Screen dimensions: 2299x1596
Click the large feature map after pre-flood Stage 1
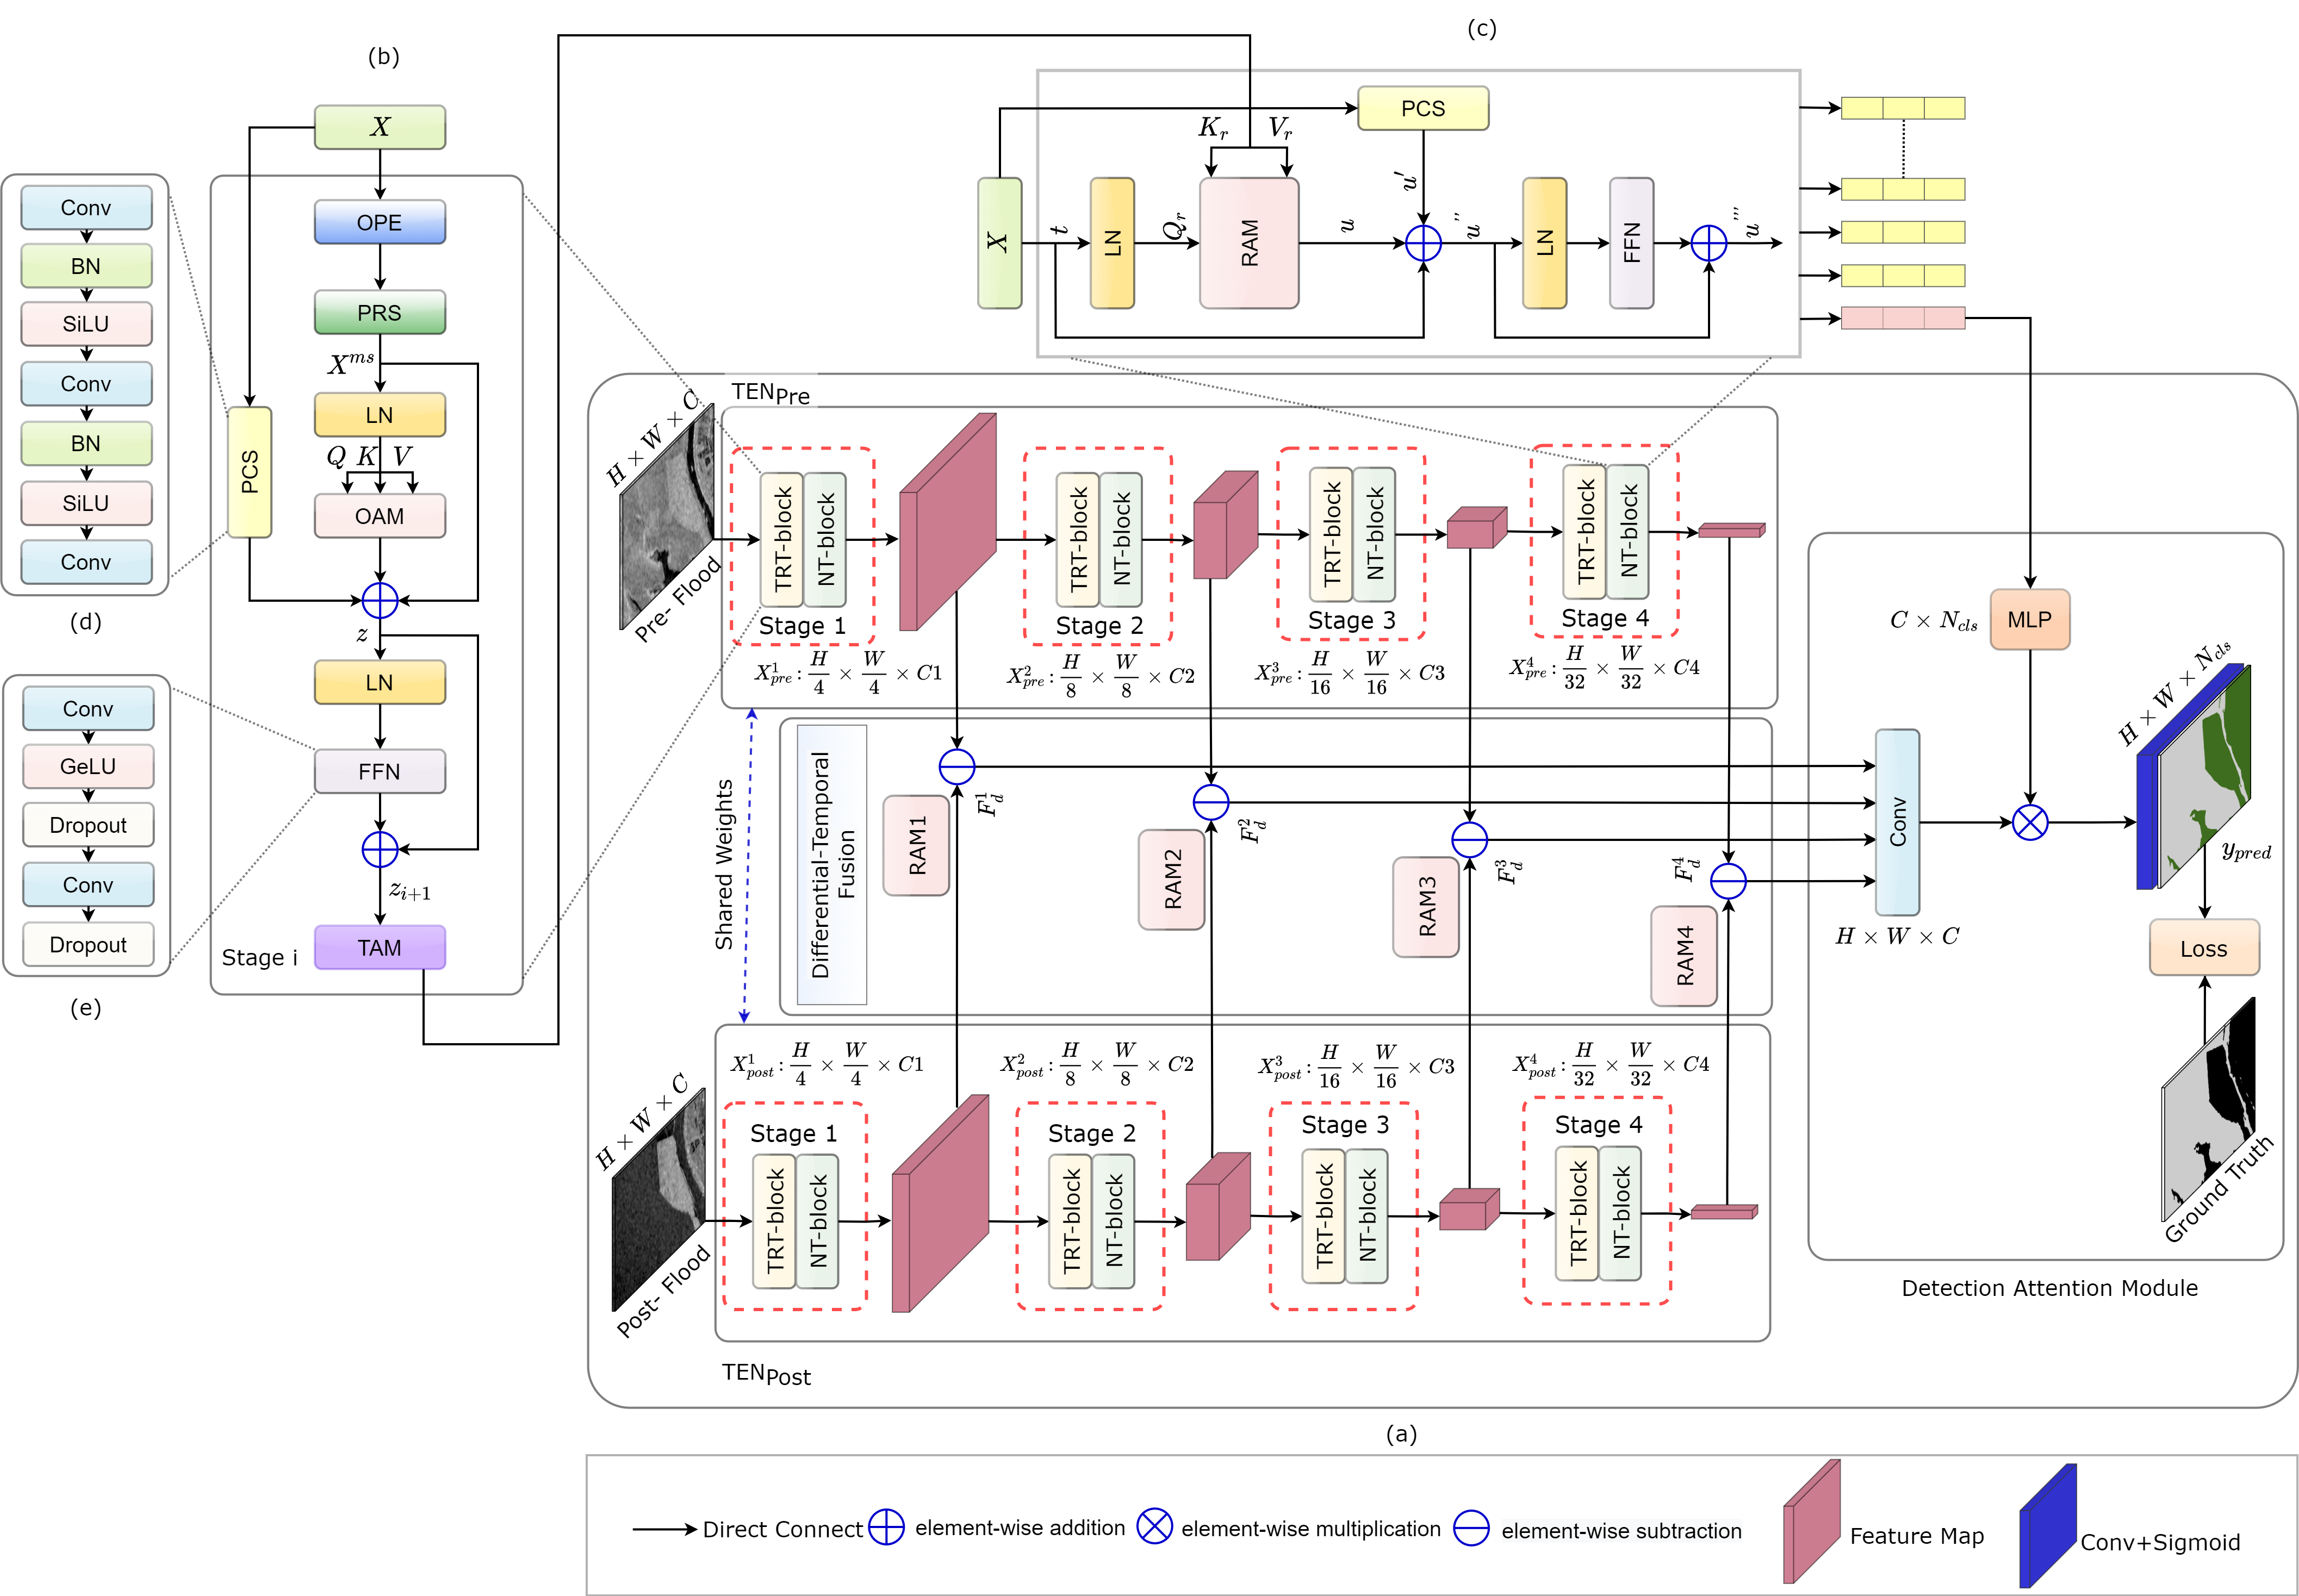pyautogui.click(x=948, y=522)
